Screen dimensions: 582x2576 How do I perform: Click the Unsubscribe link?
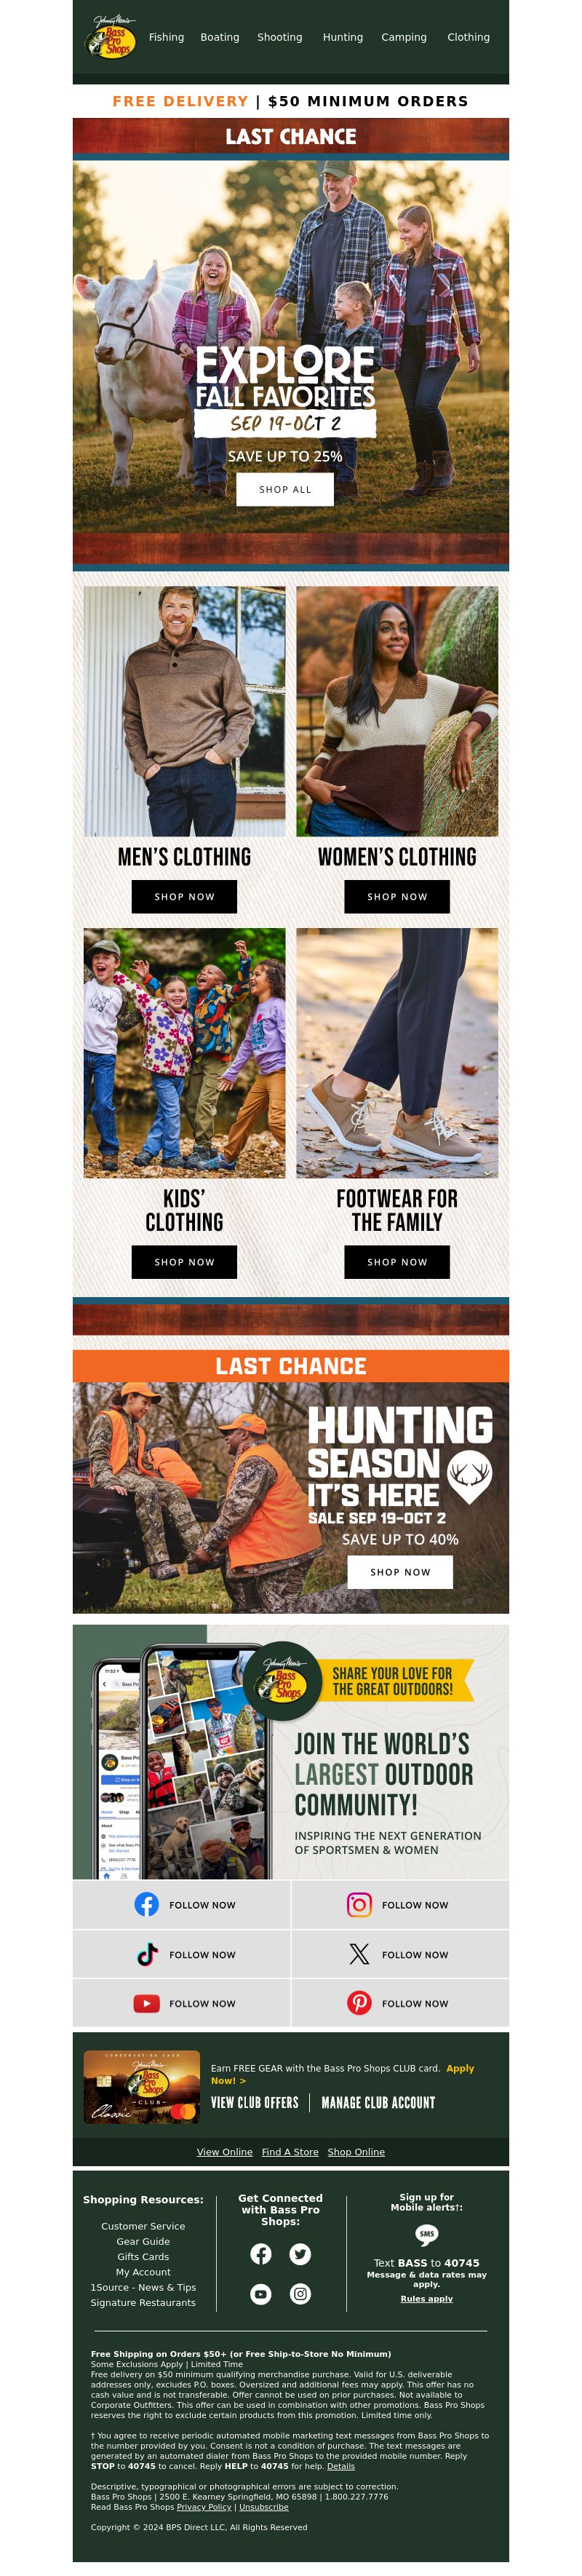coord(264,2506)
